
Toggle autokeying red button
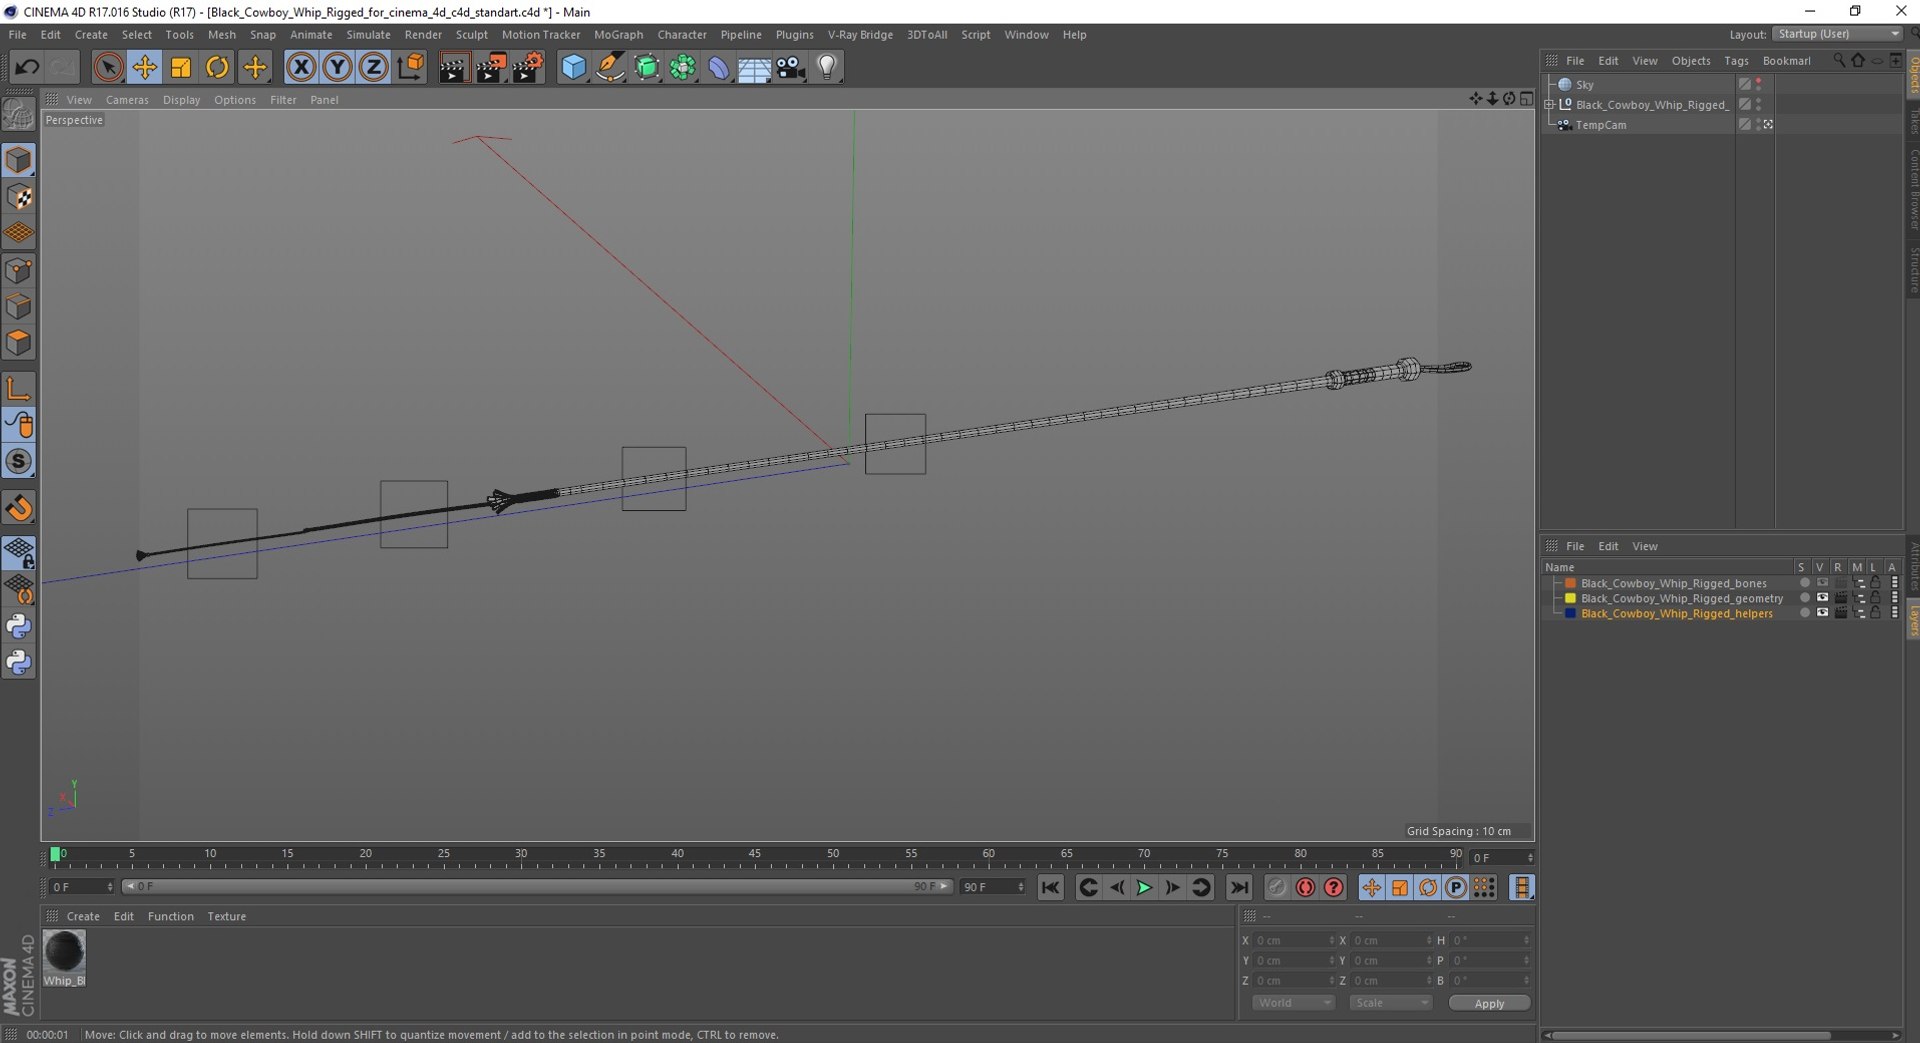click(1305, 887)
